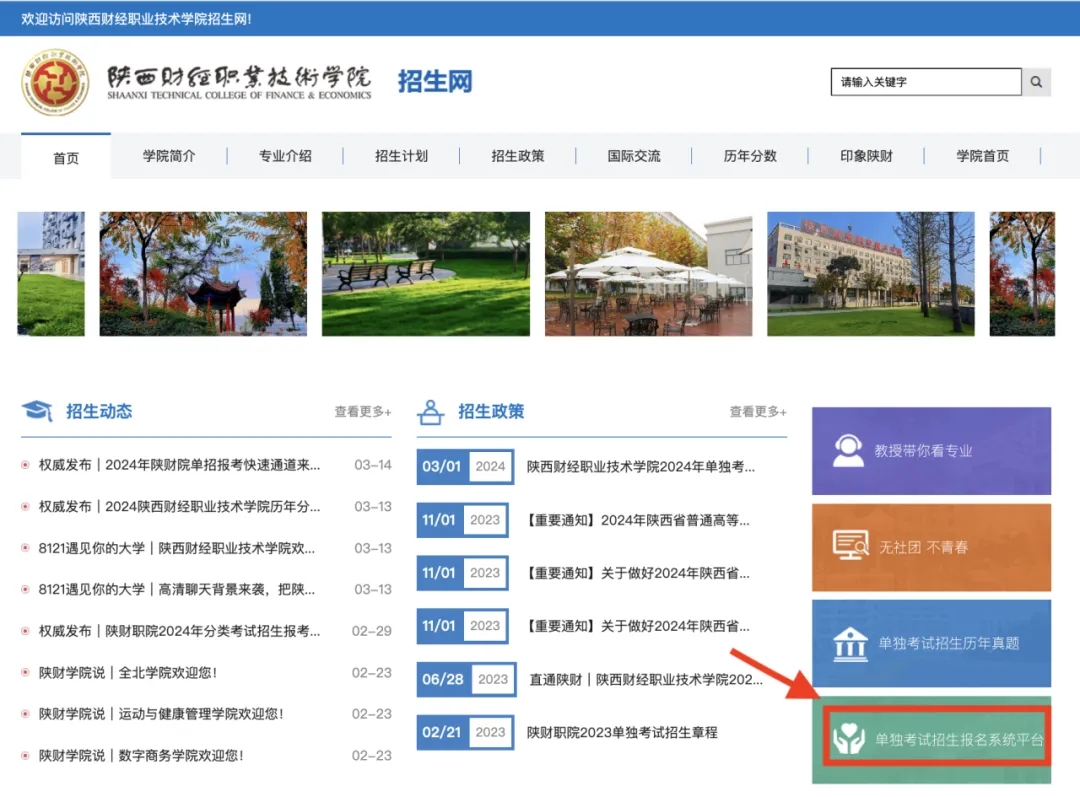Click the person icon beside 招生政策
The image size is (1080, 797).
pos(431,411)
